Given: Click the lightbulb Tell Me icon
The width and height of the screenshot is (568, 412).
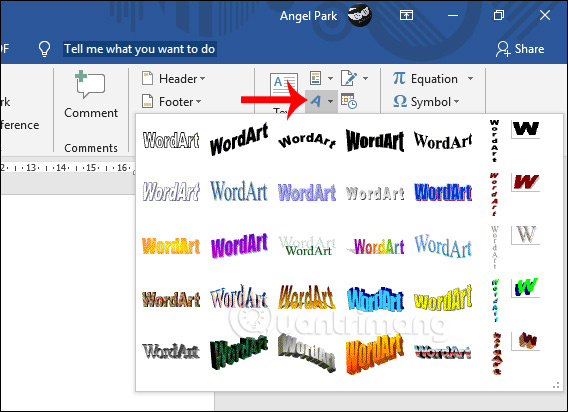Looking at the screenshot, I should tap(44, 49).
